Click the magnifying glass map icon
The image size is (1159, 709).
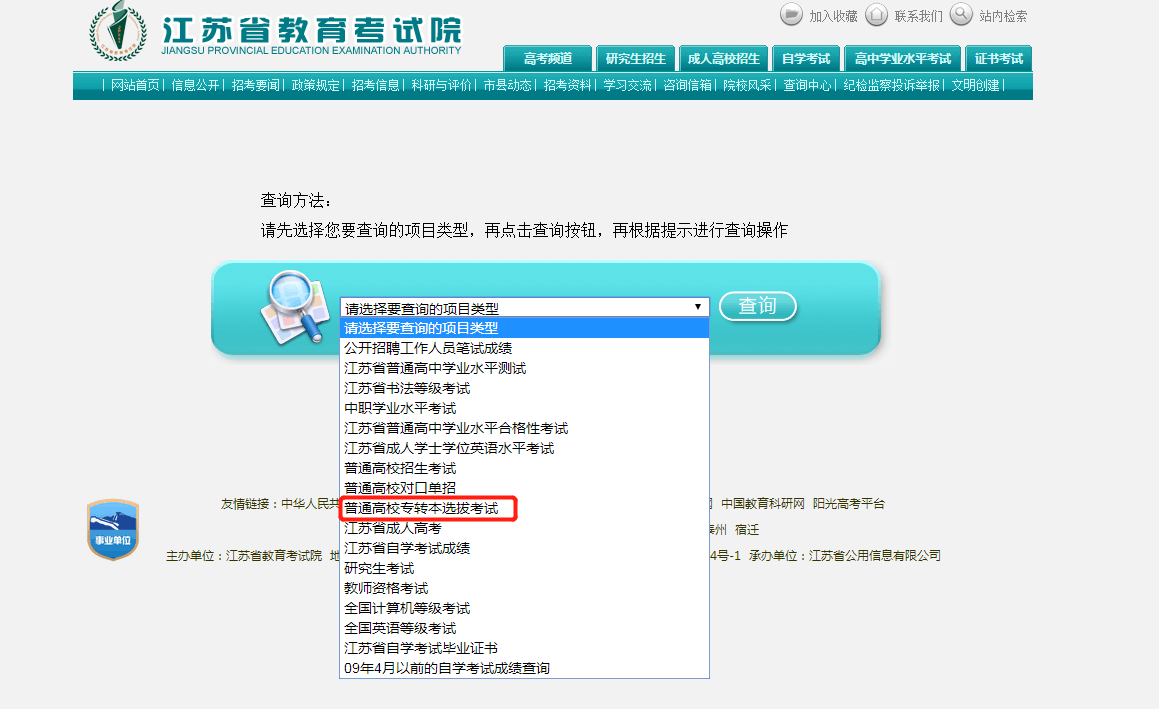pos(296,307)
